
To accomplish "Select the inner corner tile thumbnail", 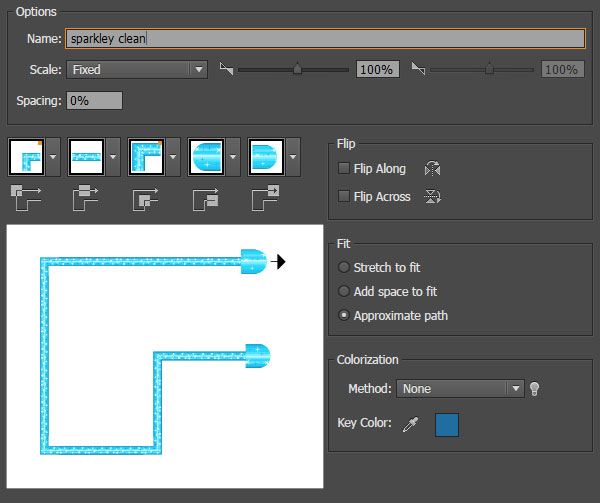I will [x=145, y=157].
